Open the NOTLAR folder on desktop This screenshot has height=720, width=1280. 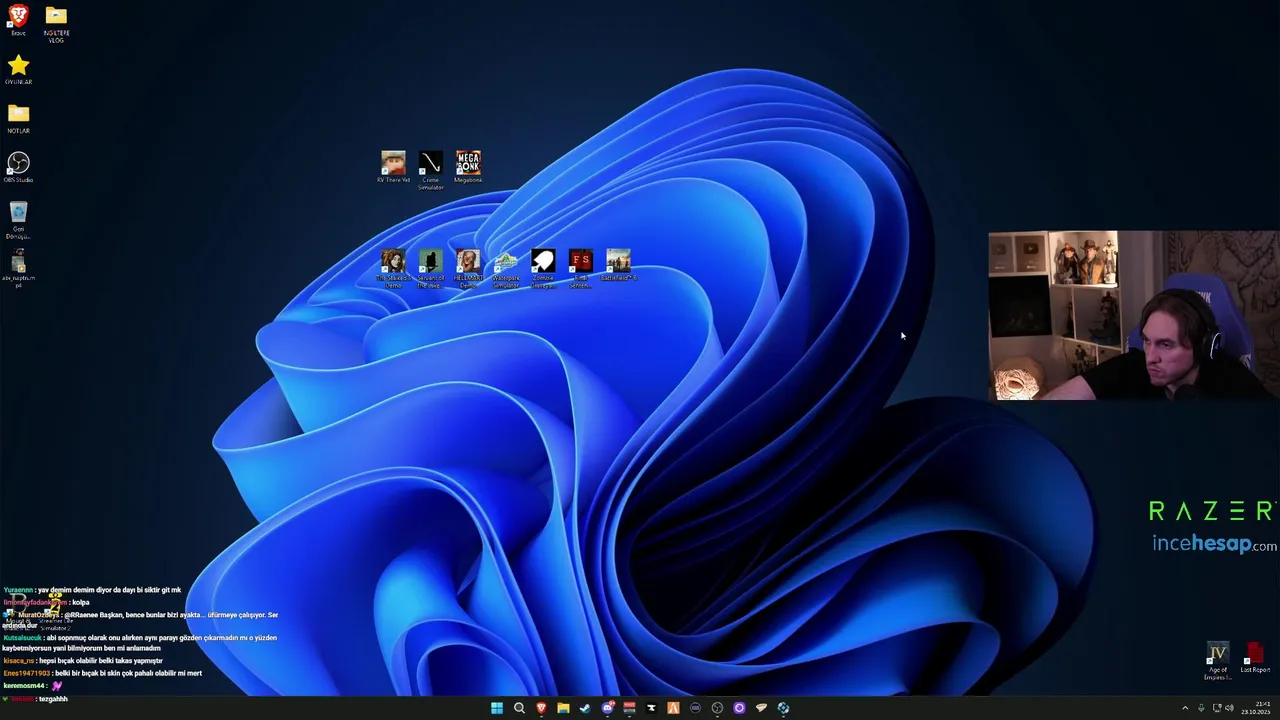tap(18, 117)
